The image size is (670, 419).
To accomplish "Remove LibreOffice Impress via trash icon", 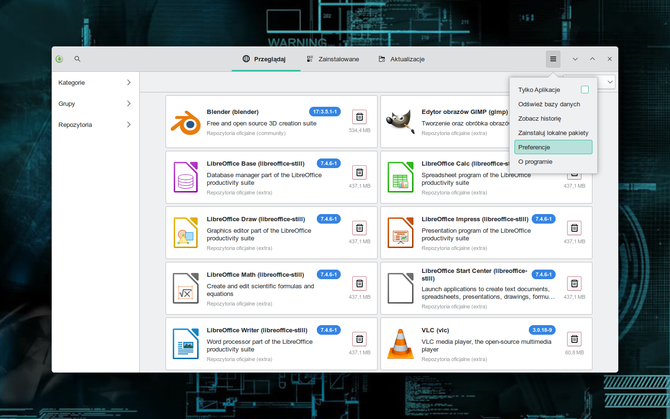I will pos(574,228).
